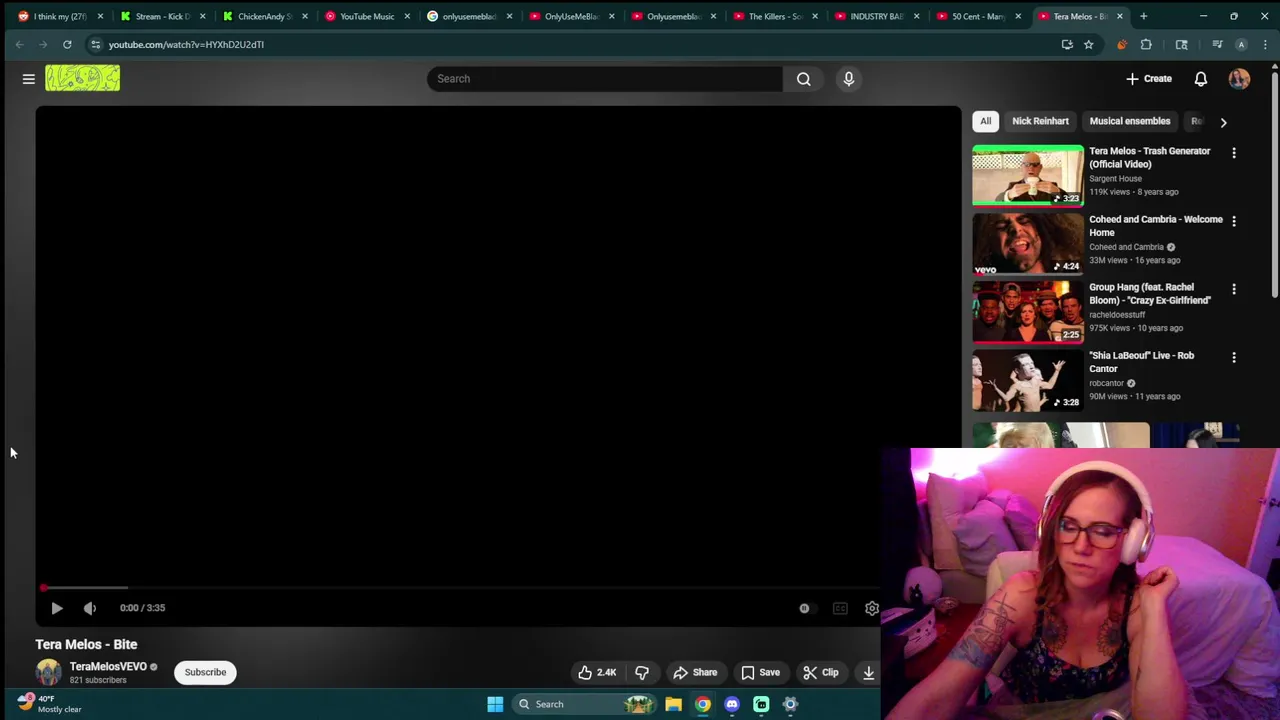Switch to the YouTube Music tab
Image resolution: width=1280 pixels, height=720 pixels.
pos(367,16)
